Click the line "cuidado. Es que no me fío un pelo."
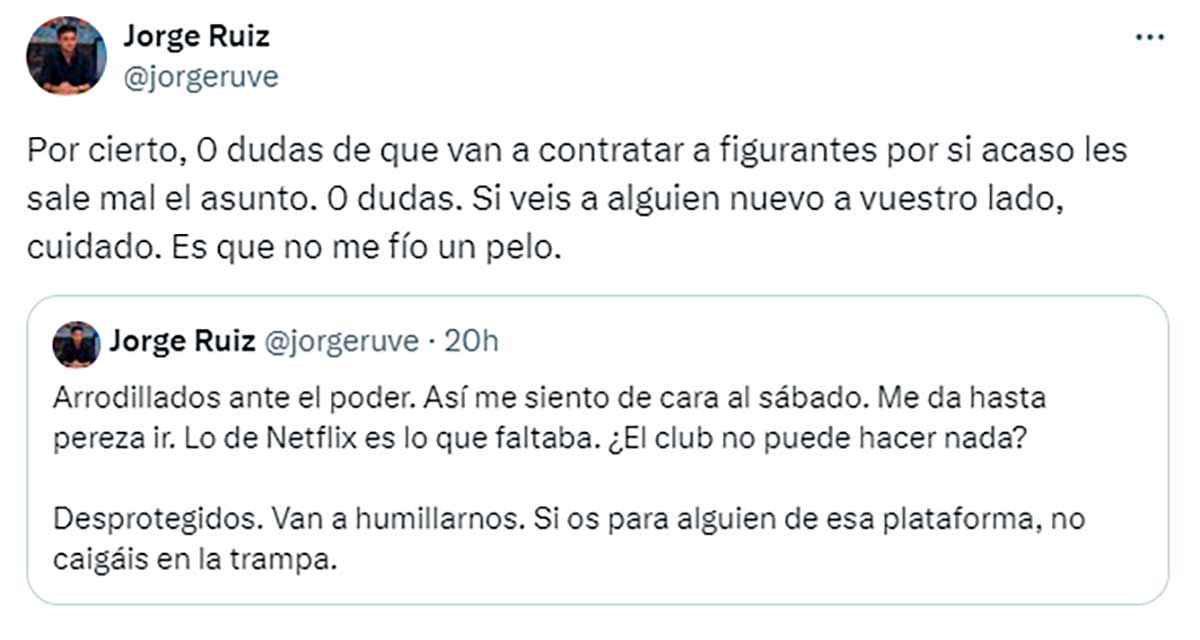Image resolution: width=1200 pixels, height=640 pixels. (289, 248)
